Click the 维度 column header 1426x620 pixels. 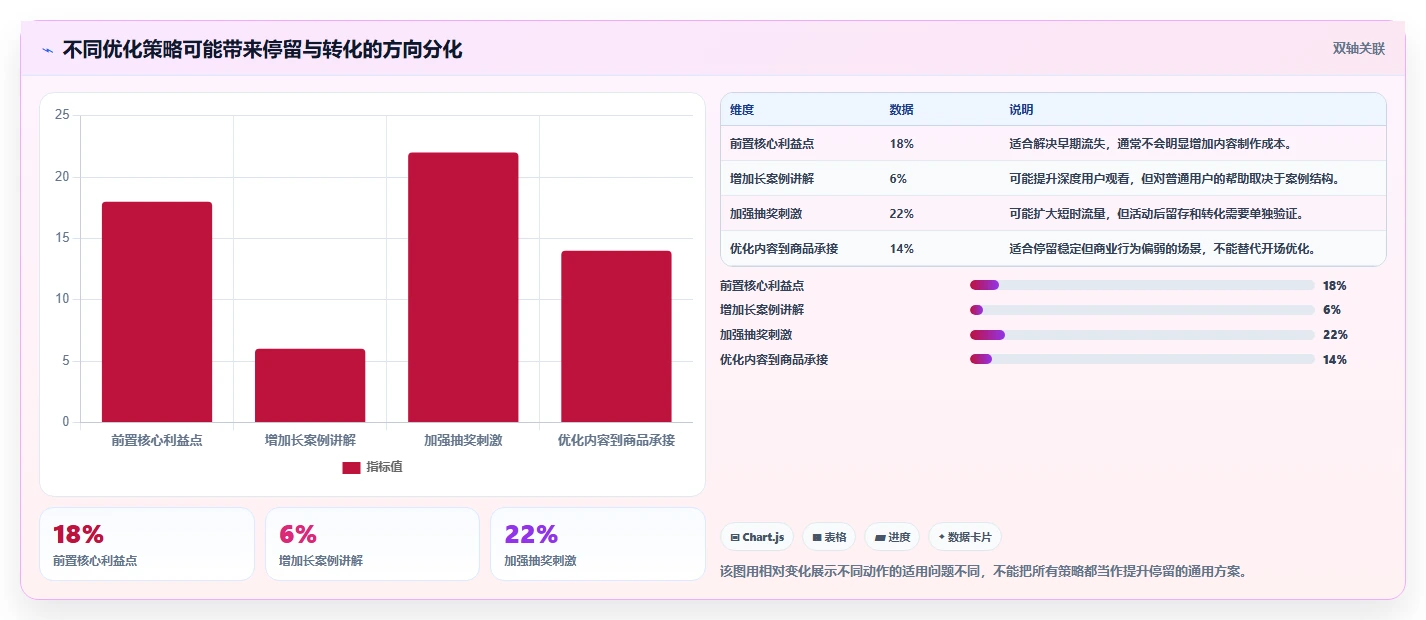click(742, 109)
